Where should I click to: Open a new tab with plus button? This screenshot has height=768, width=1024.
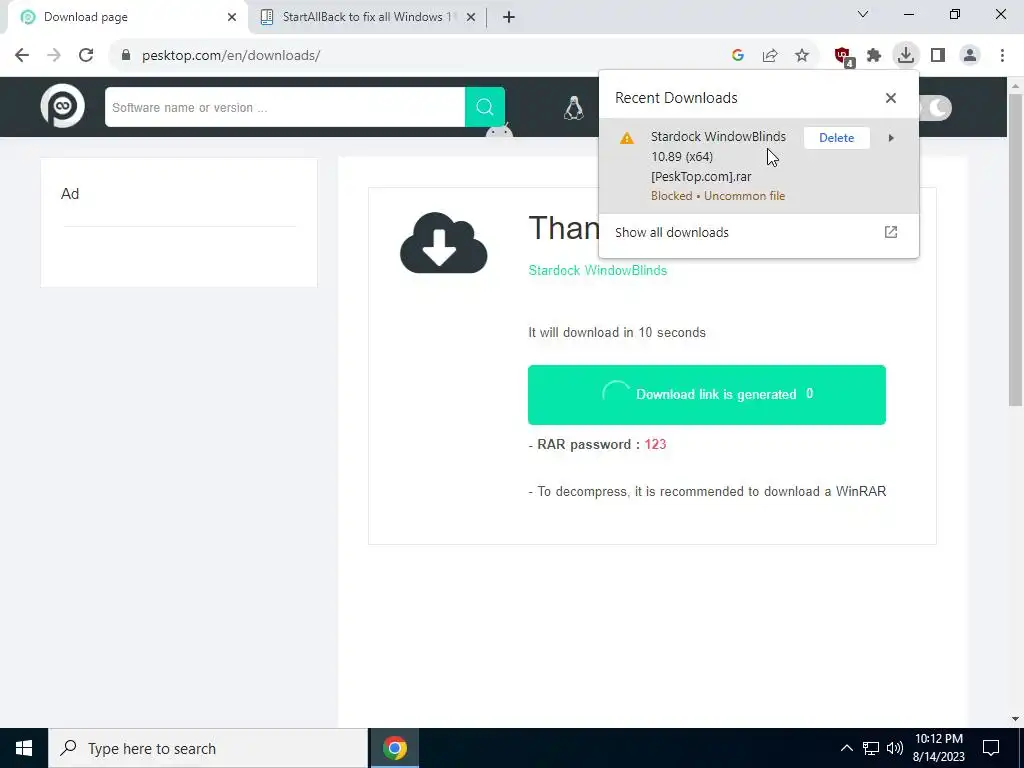pos(509,17)
